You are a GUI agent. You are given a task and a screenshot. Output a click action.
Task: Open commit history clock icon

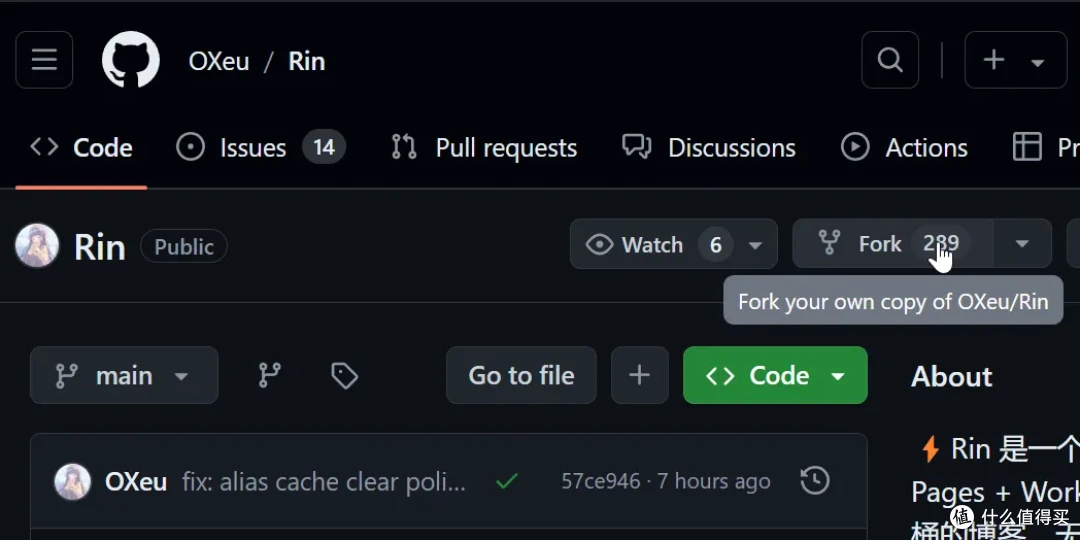click(815, 481)
